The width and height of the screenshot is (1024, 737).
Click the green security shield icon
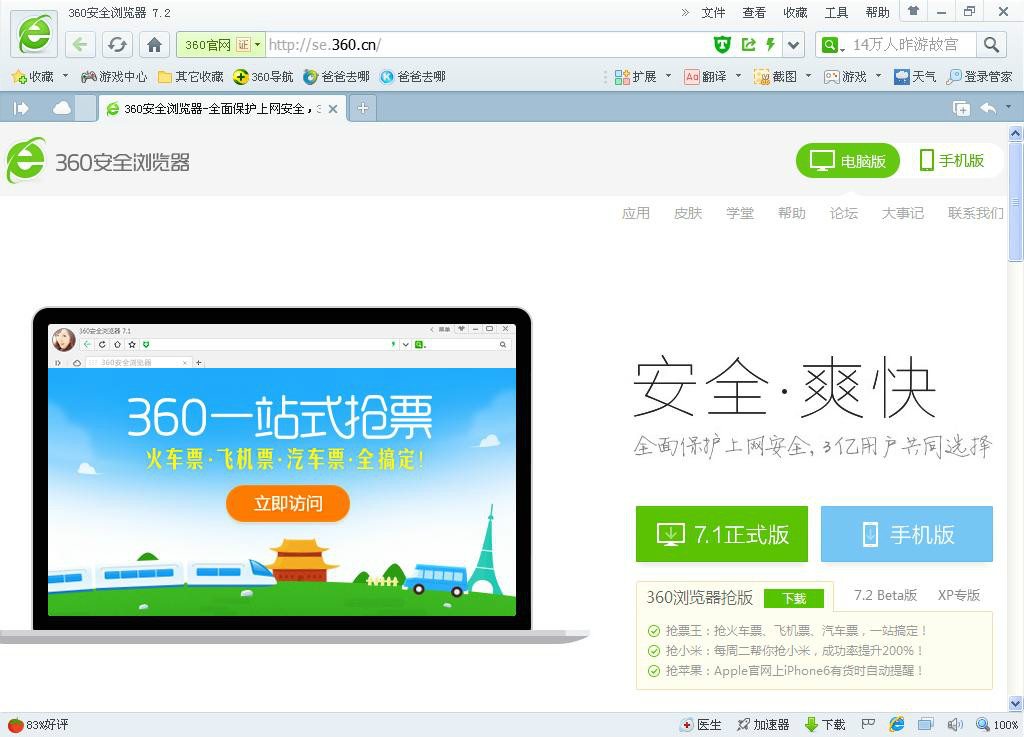coord(722,44)
